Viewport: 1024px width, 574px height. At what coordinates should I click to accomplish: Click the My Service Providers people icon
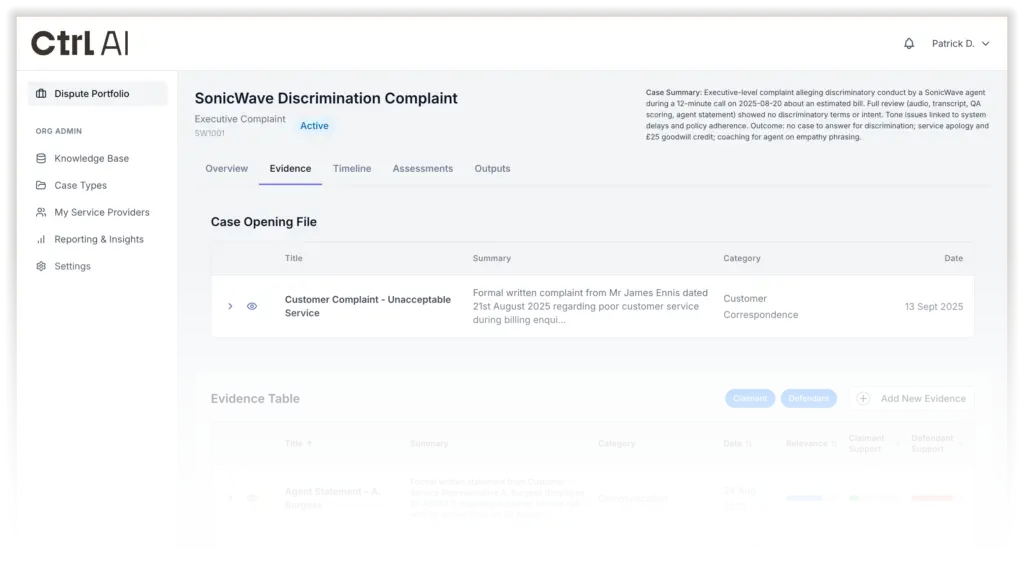41,212
